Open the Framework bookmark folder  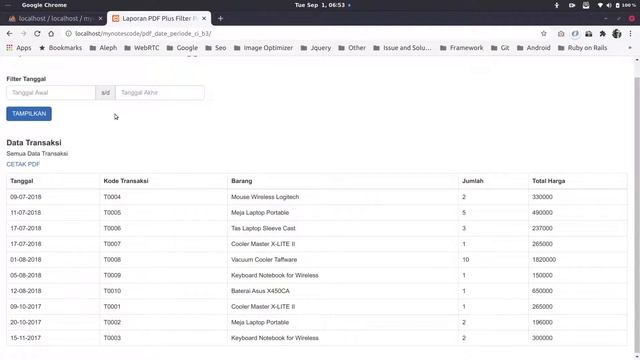[462, 48]
